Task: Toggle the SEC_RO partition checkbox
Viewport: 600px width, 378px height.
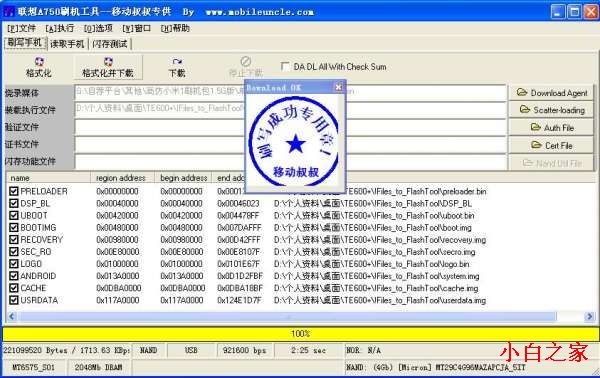Action: (14, 252)
